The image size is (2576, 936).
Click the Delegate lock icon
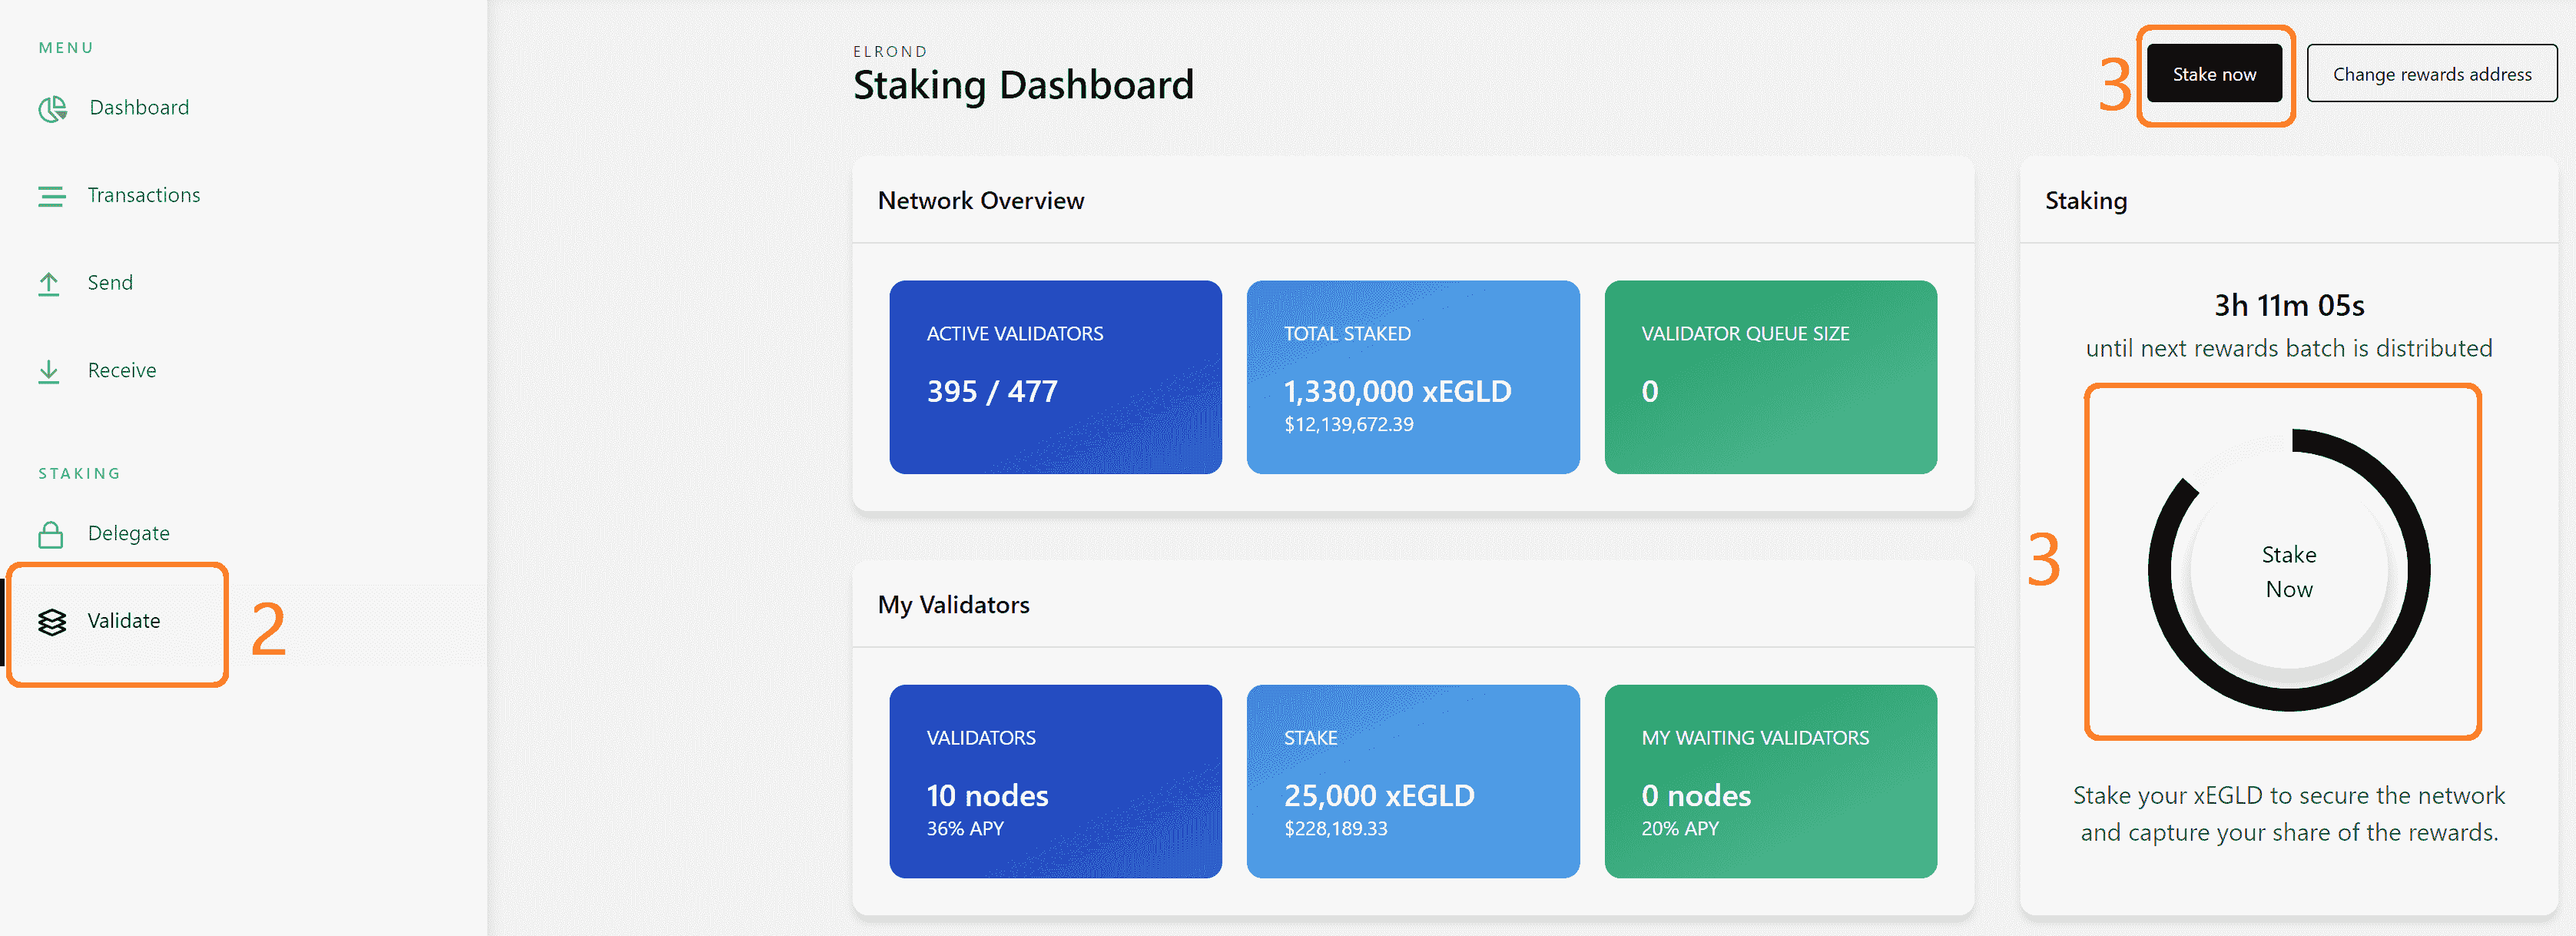(51, 534)
